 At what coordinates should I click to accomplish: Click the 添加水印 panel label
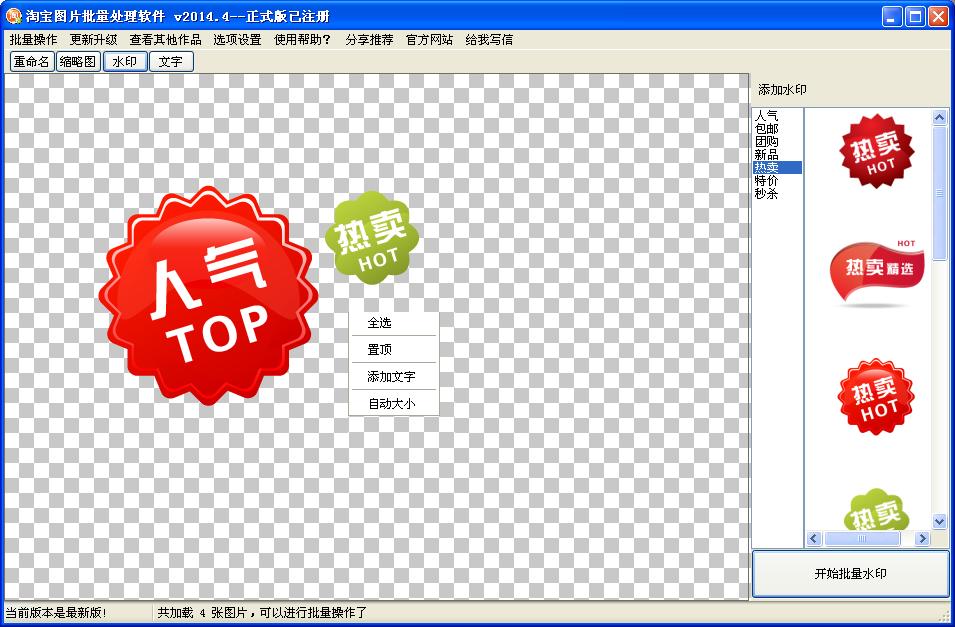(x=782, y=90)
